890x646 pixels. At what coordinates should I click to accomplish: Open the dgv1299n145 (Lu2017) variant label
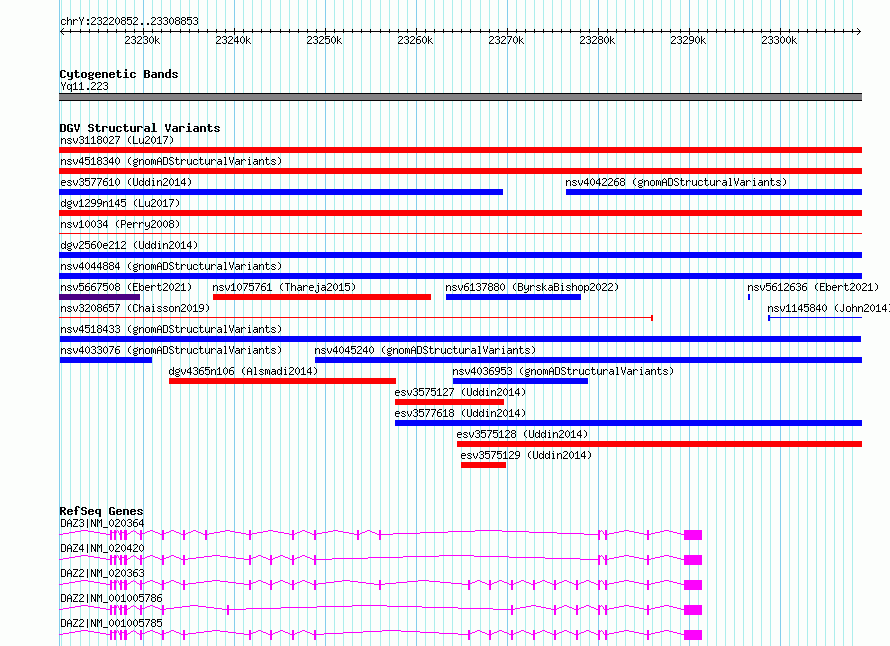pos(120,203)
